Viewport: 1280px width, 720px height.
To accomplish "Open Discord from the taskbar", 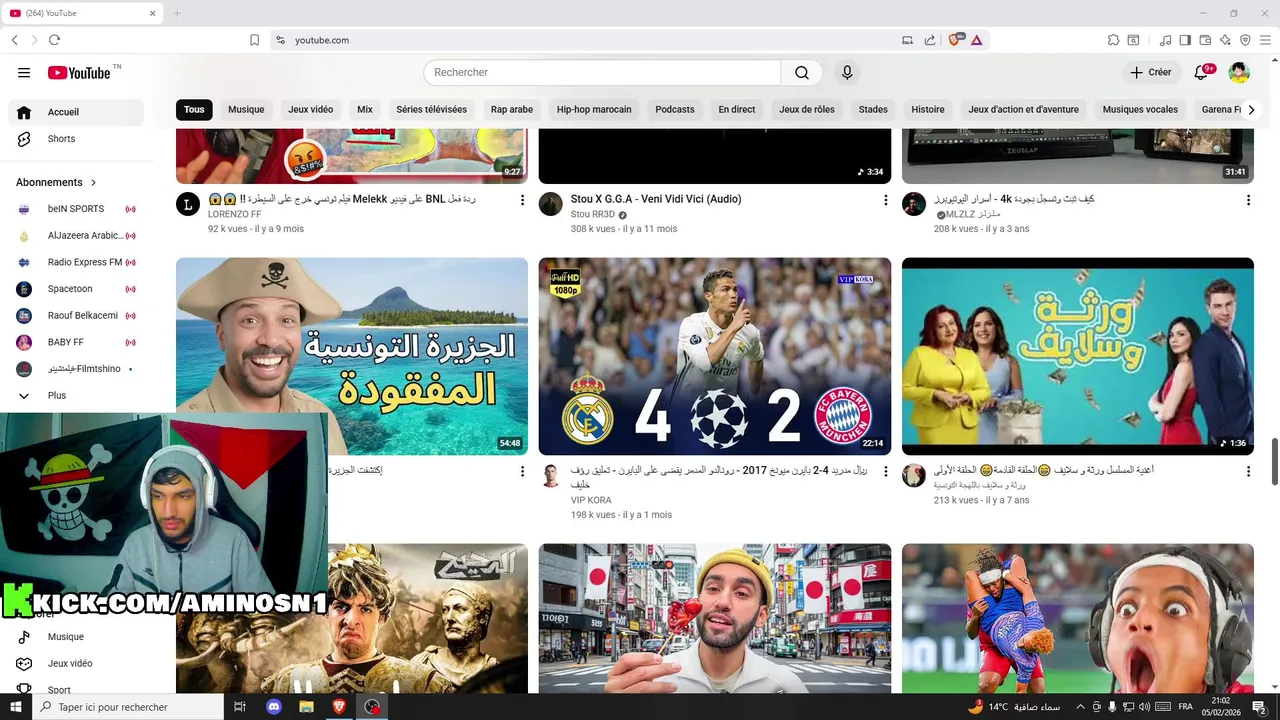I will [x=274, y=707].
